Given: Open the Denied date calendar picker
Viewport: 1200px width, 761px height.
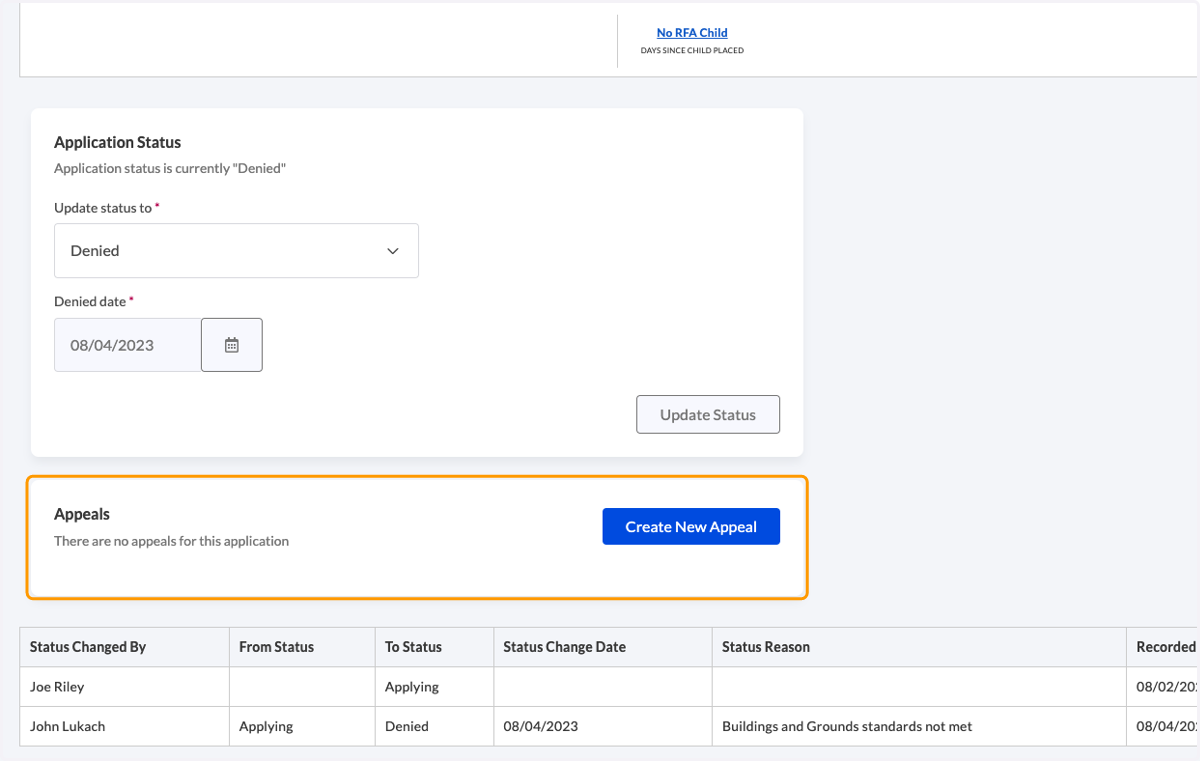Looking at the screenshot, I should click(232, 345).
